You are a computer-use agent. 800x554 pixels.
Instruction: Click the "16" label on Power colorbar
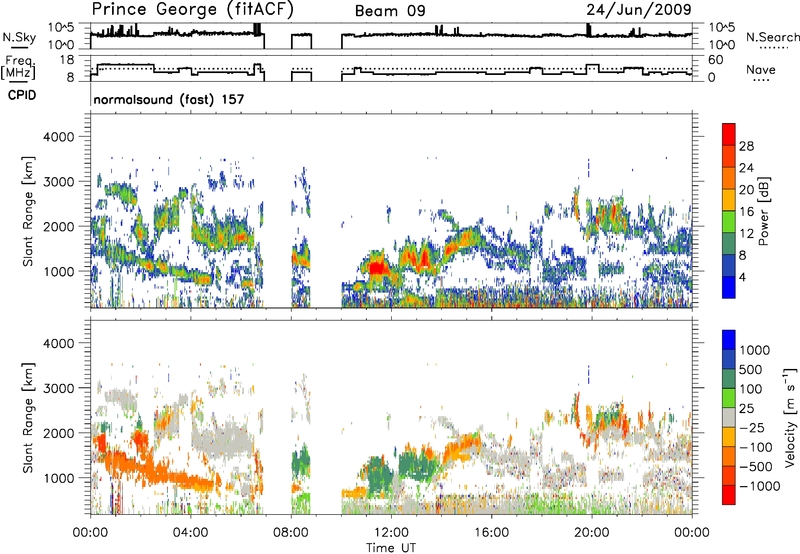pos(746,212)
